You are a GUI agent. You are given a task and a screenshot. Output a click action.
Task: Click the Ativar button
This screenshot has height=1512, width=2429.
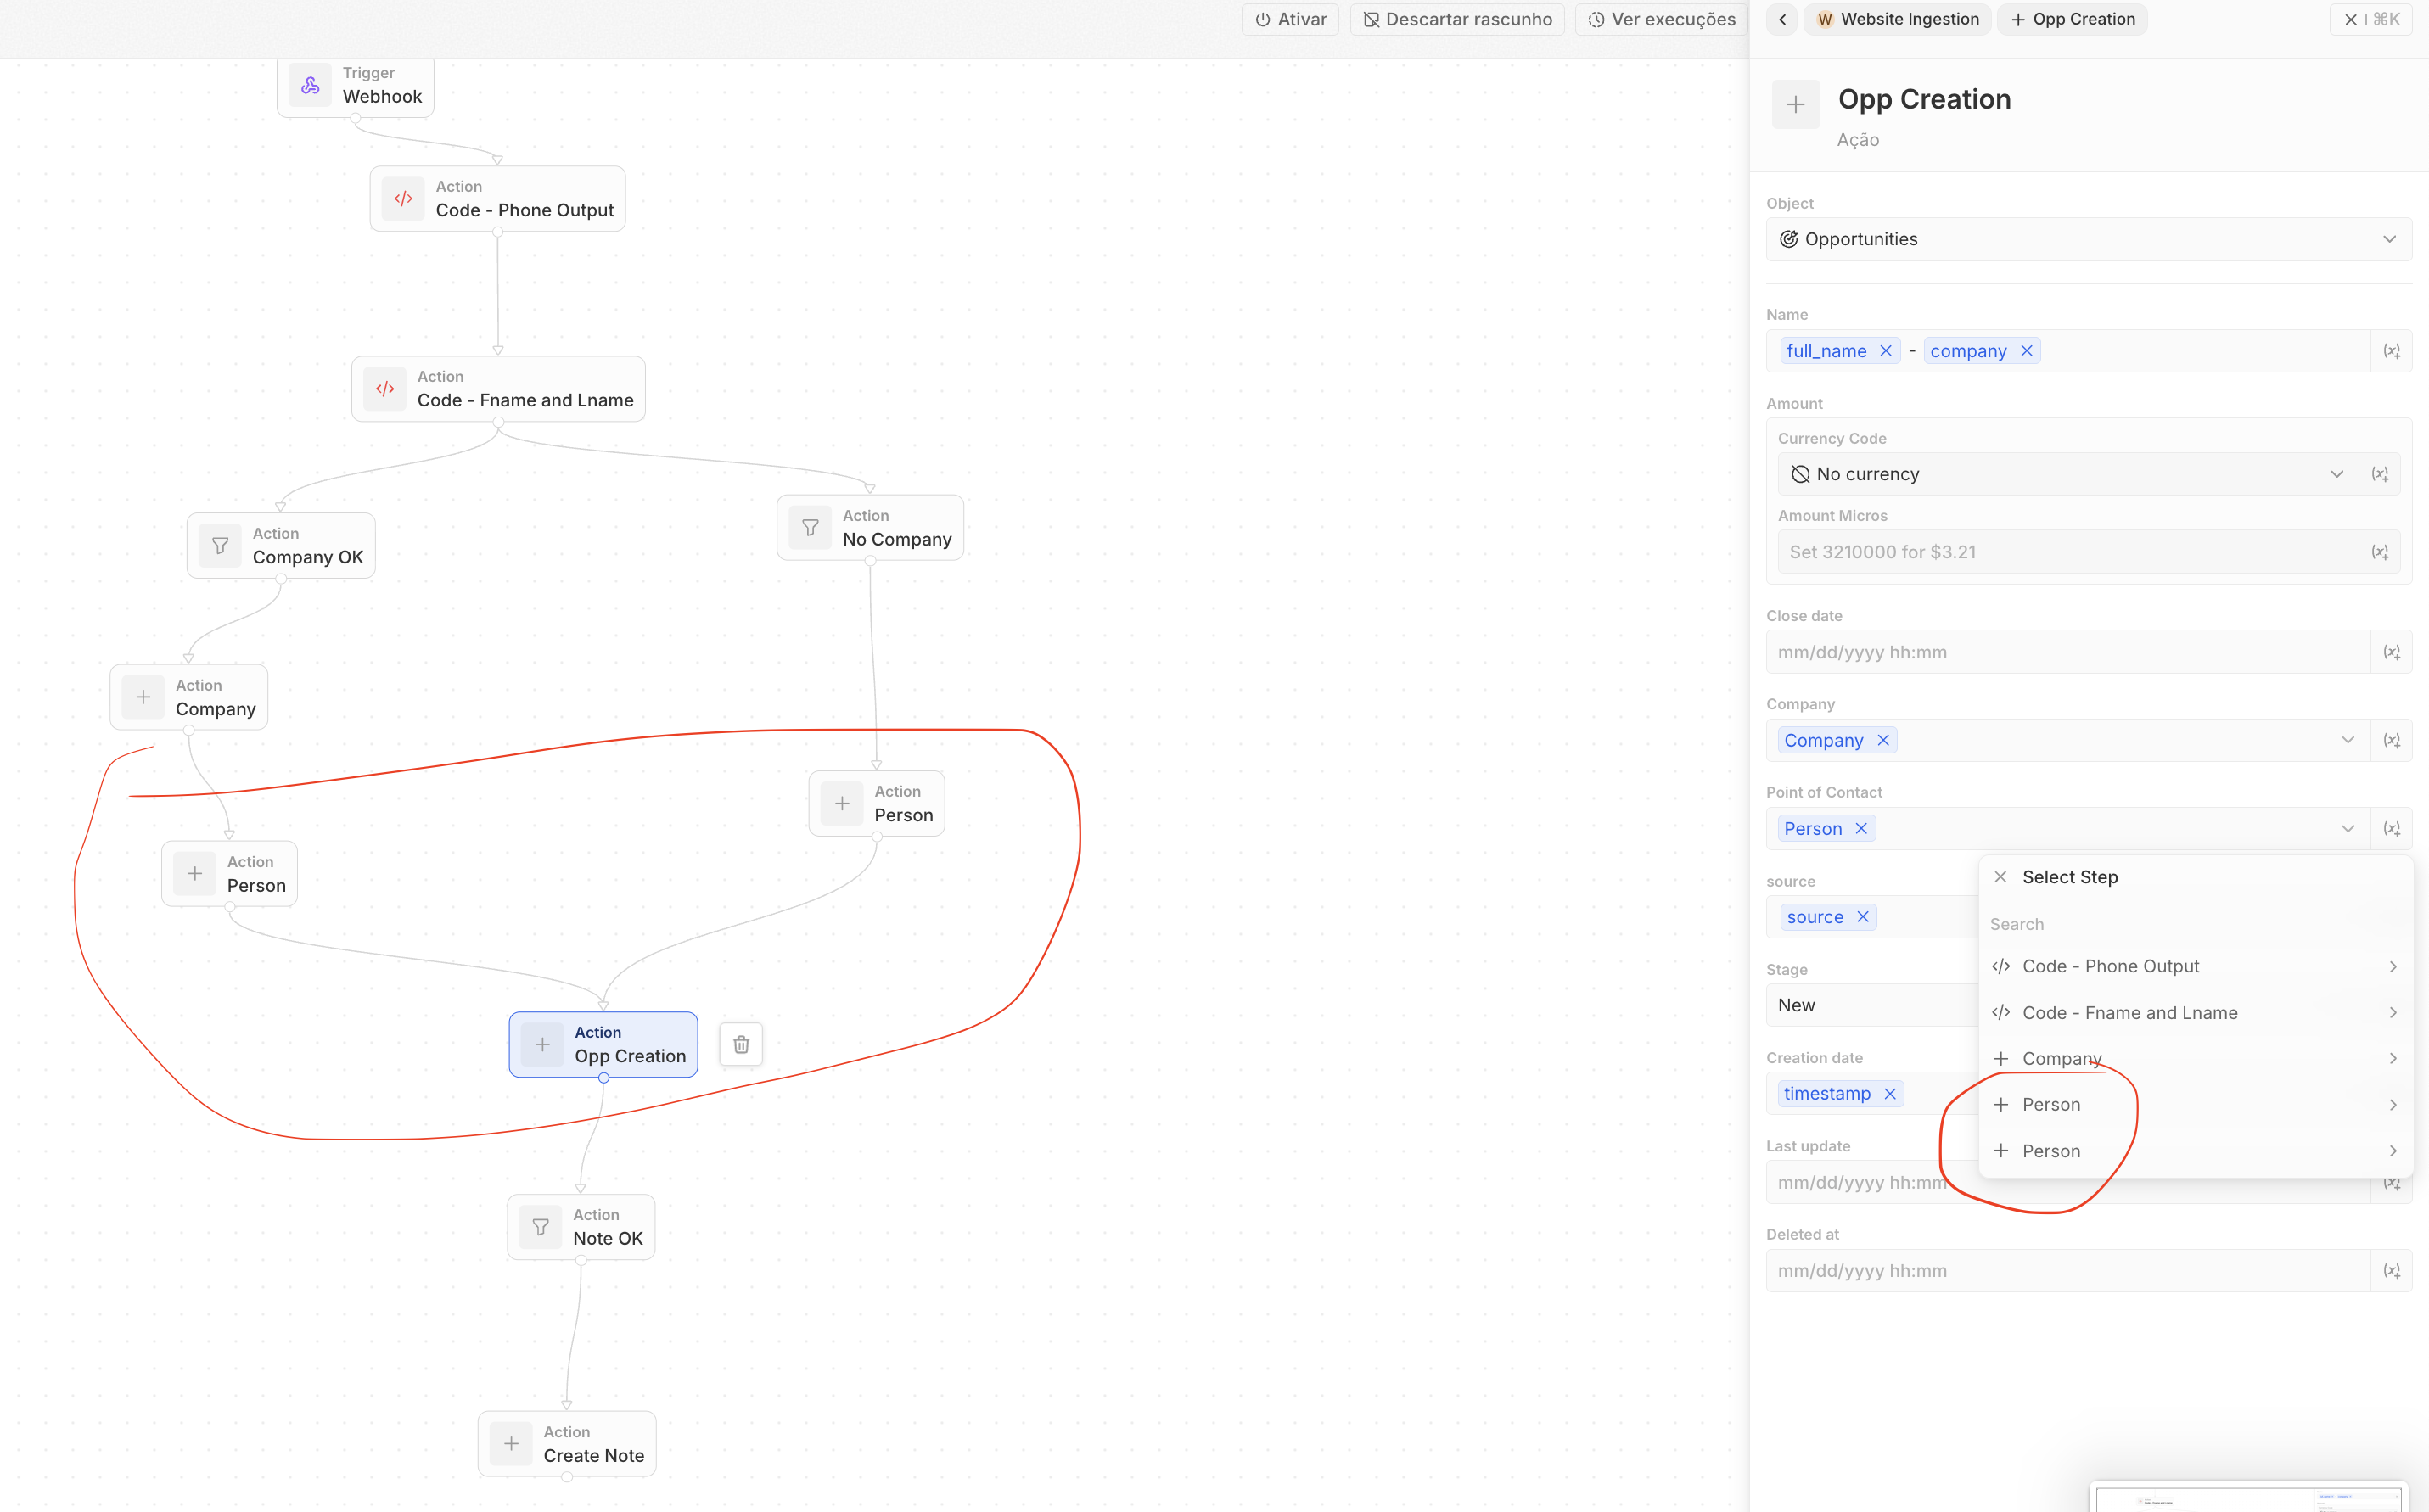click(x=1290, y=19)
